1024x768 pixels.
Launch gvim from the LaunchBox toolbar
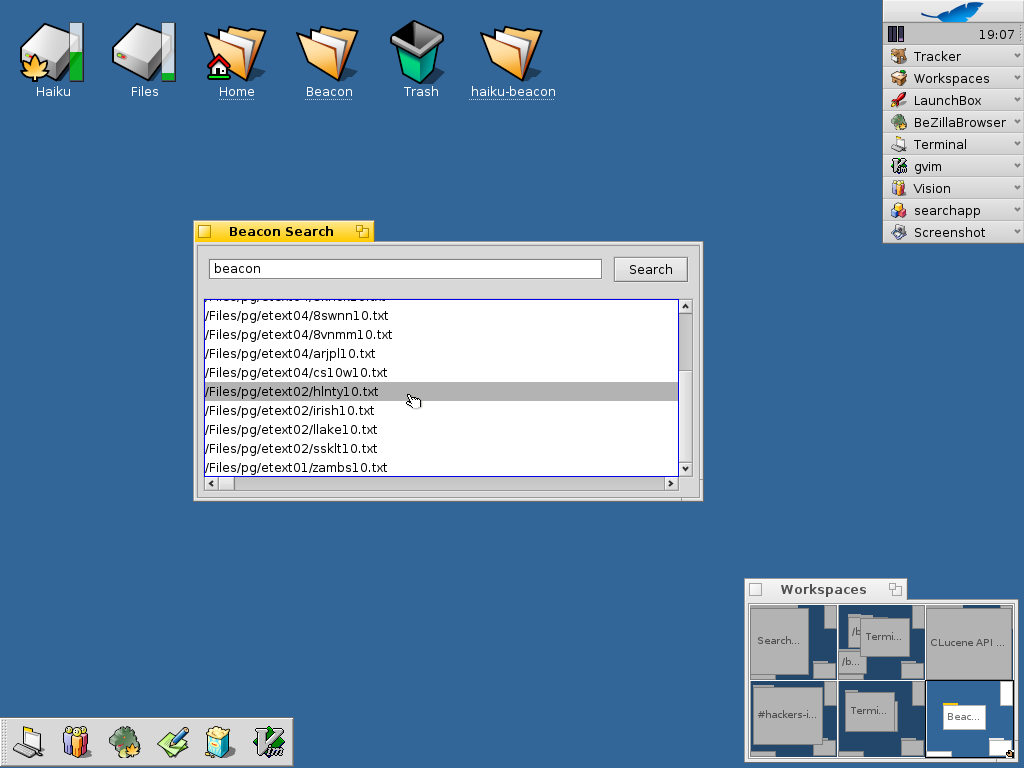(268, 741)
